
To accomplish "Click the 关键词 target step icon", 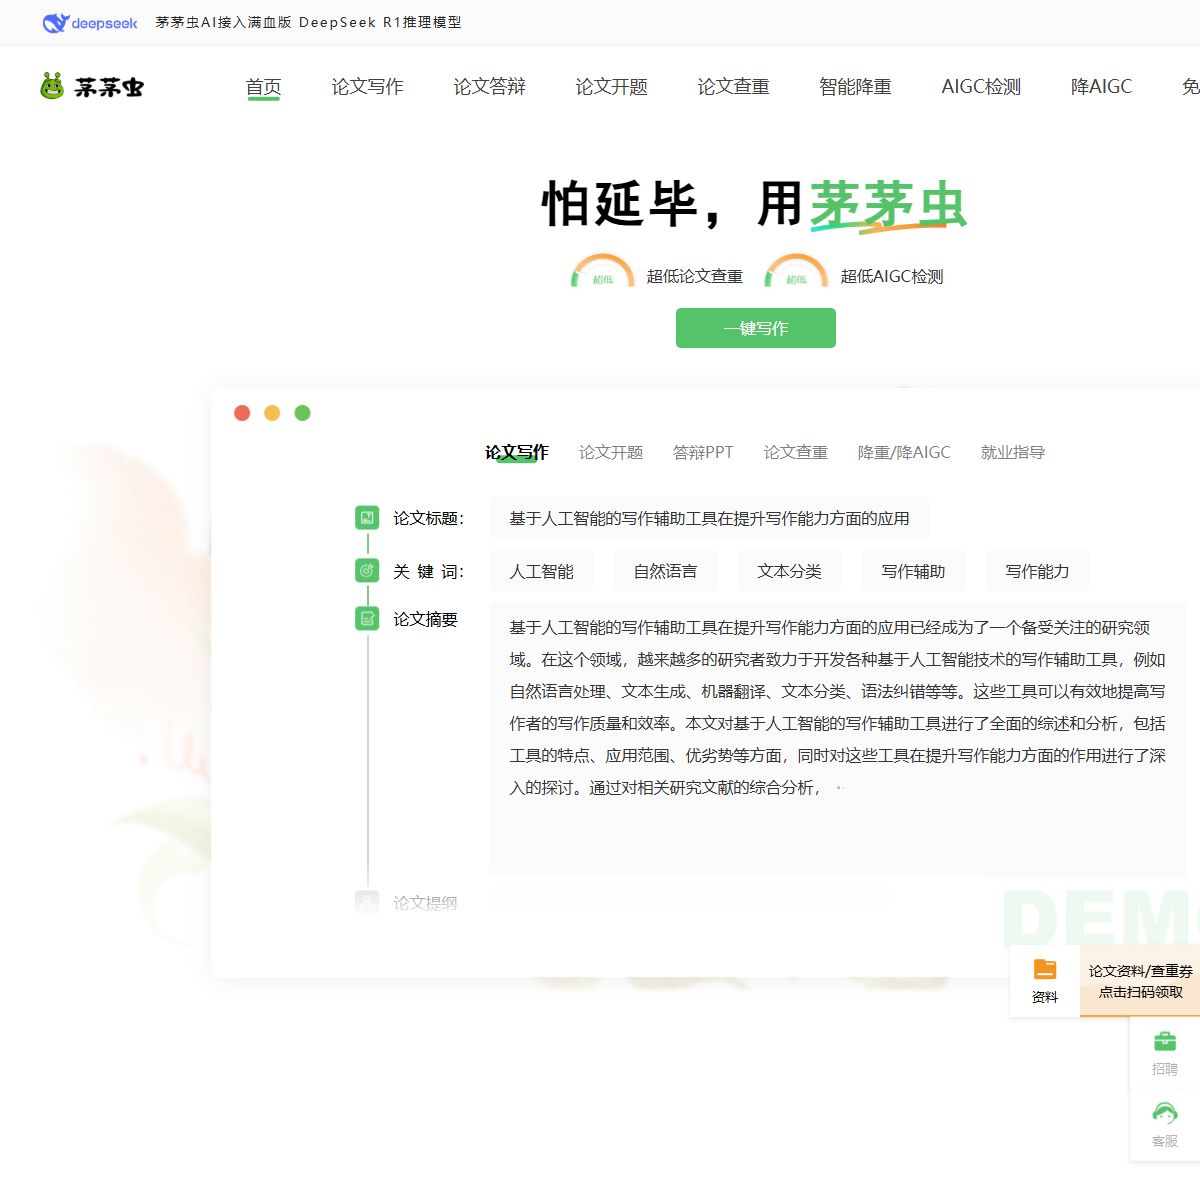I will pos(367,570).
